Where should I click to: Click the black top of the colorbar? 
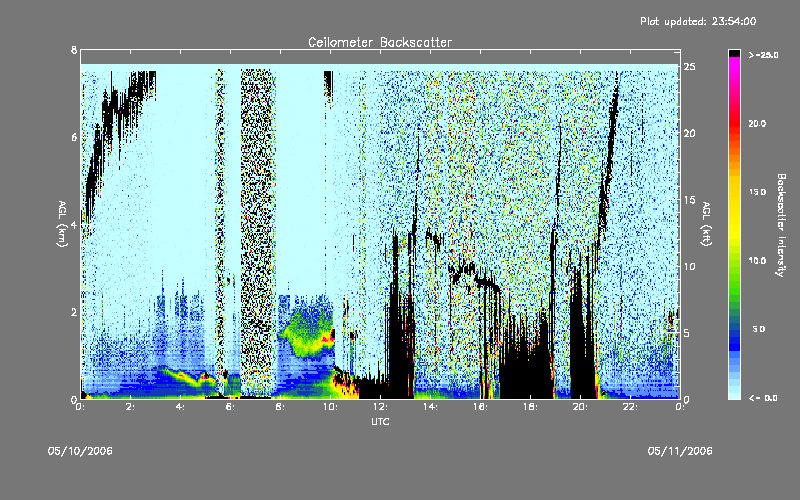734,54
